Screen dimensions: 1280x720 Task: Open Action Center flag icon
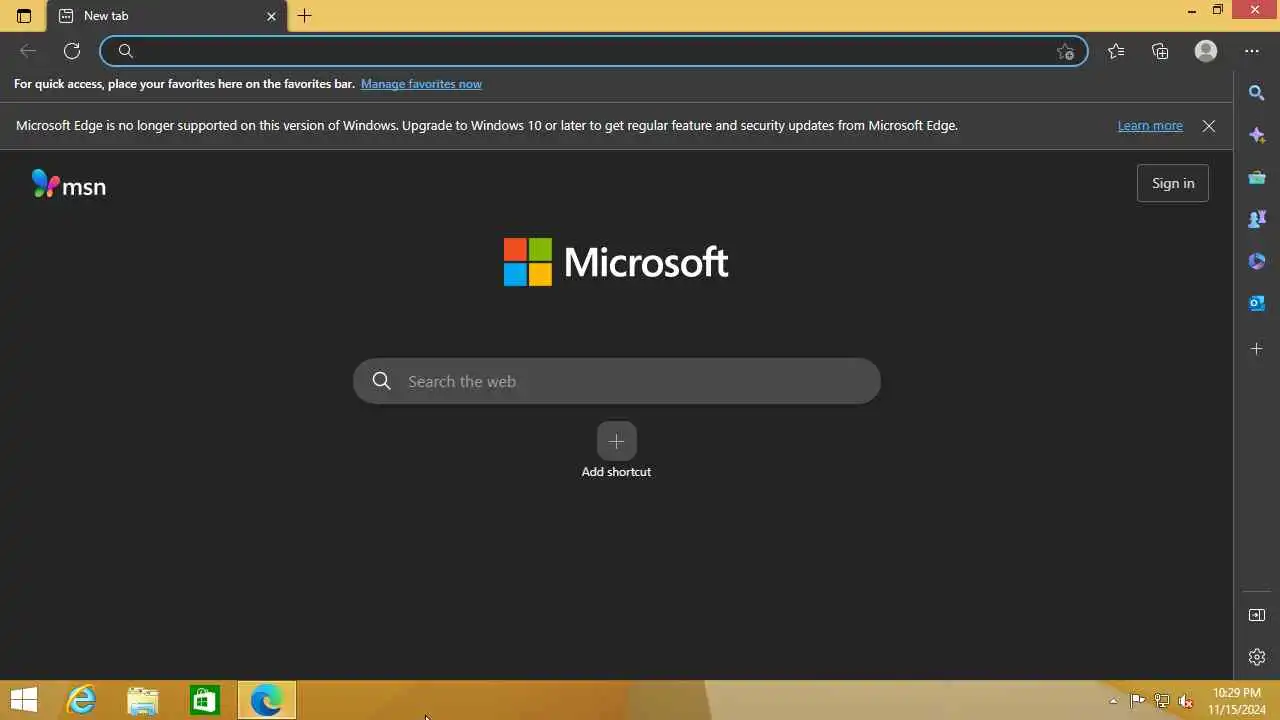click(1137, 701)
